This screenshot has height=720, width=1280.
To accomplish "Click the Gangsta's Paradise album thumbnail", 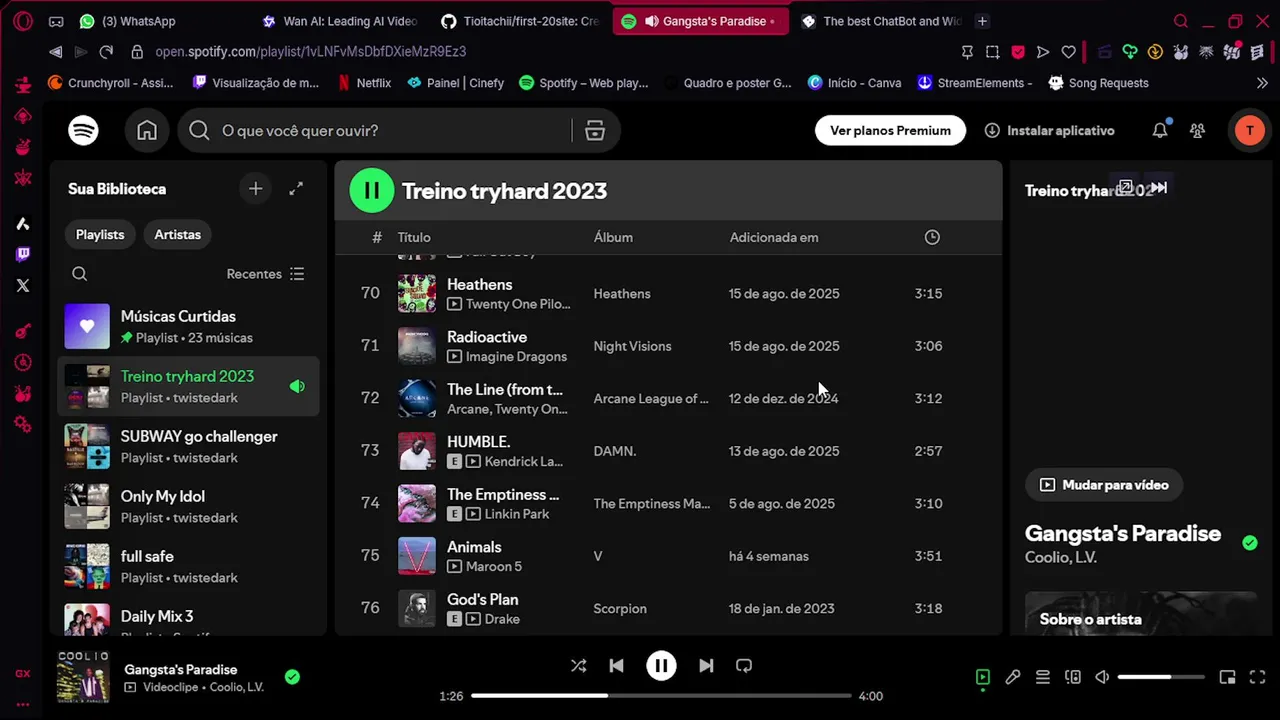I will (83, 677).
